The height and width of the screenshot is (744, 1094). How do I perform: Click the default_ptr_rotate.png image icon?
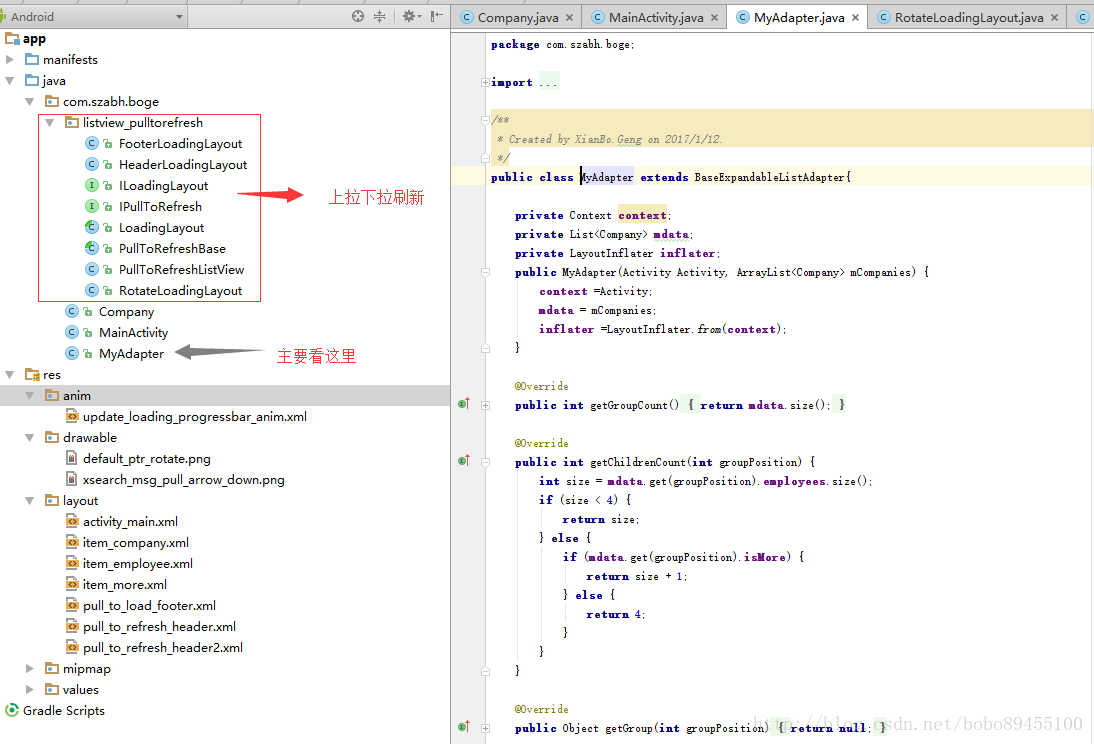[72, 458]
